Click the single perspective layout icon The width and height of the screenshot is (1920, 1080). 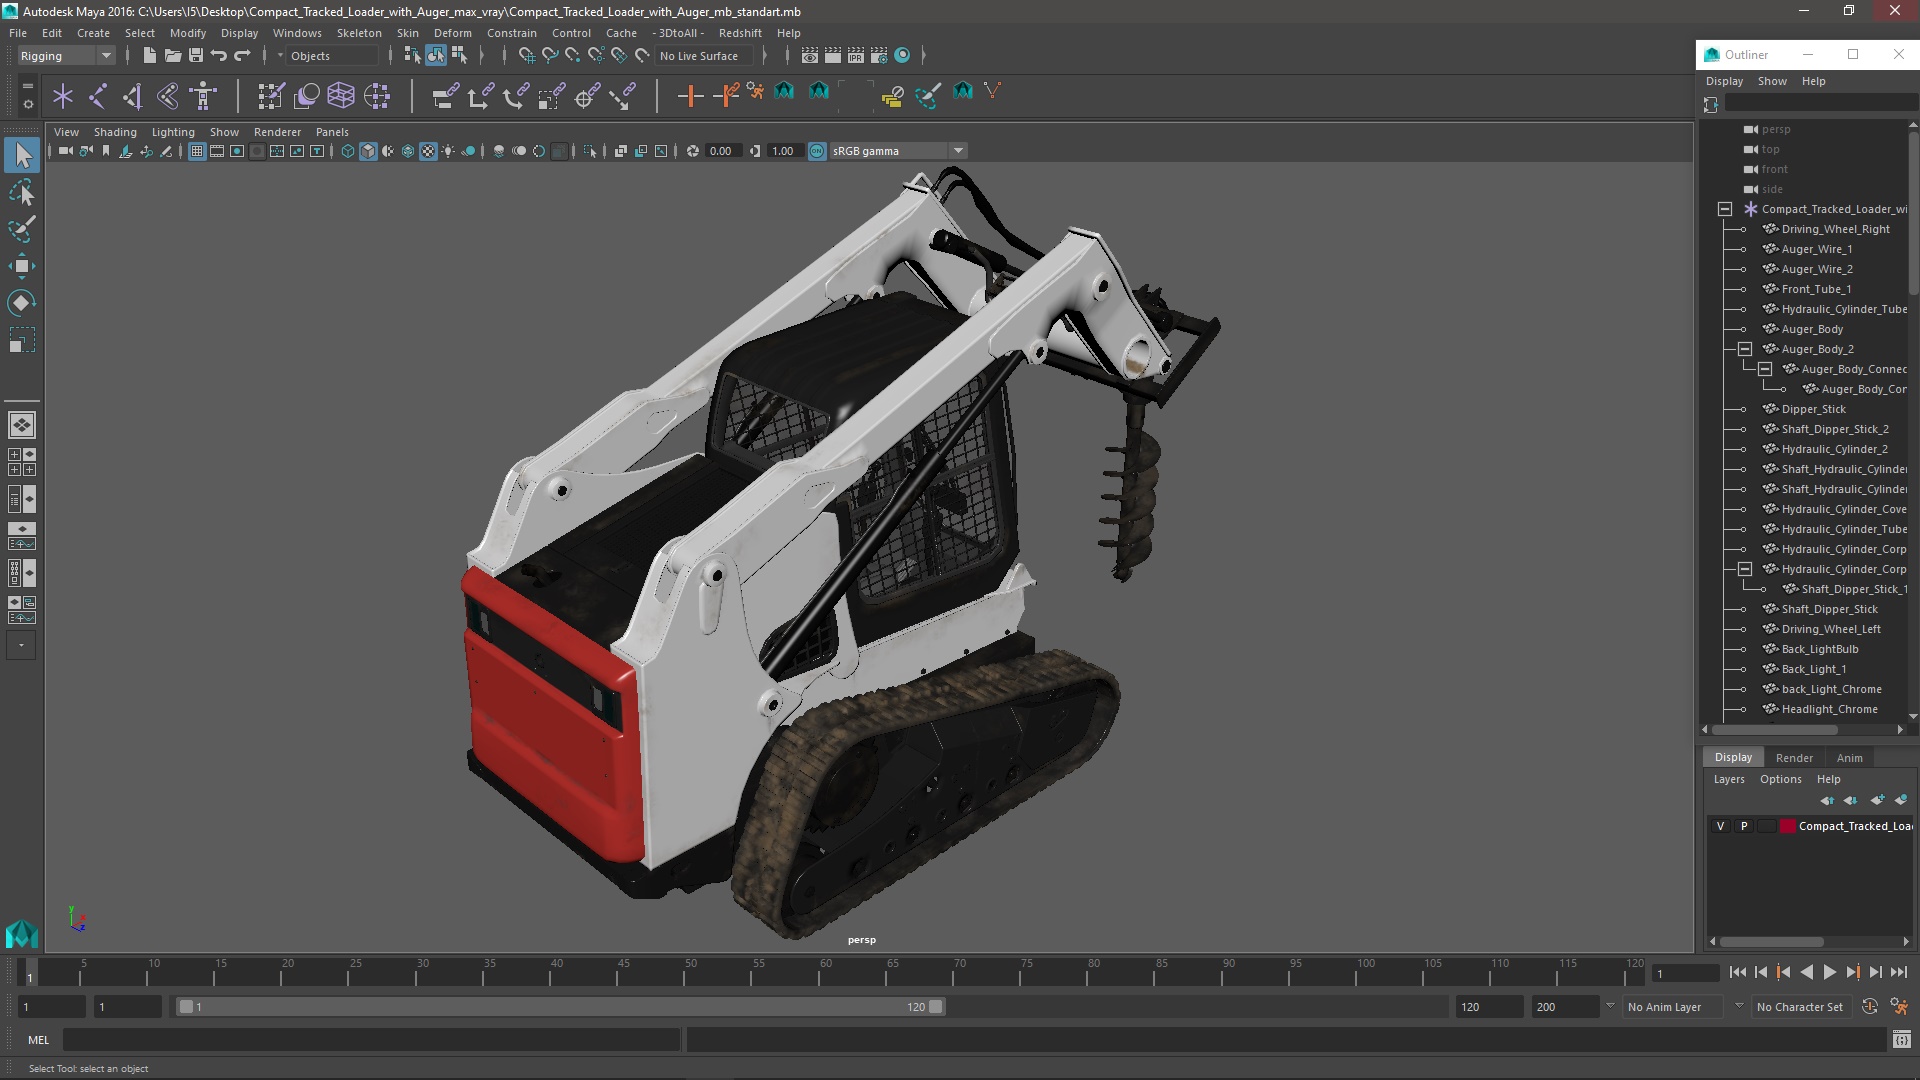(21, 425)
